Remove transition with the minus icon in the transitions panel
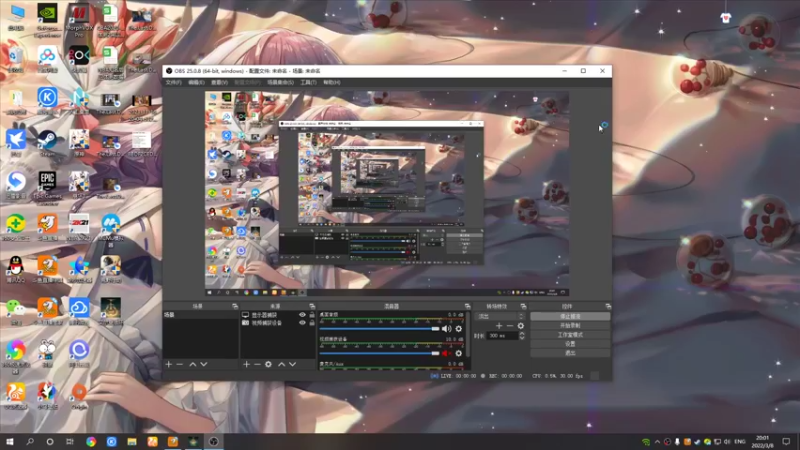Screen dimensions: 800x450 tap(510, 326)
